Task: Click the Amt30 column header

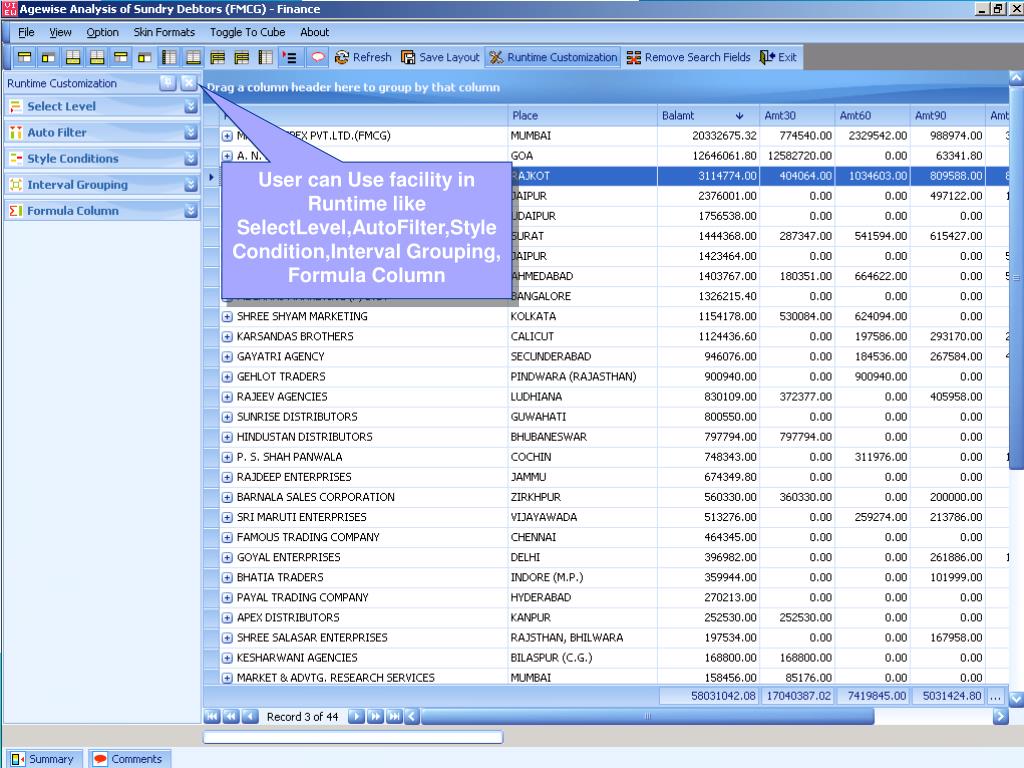Action: coord(797,116)
